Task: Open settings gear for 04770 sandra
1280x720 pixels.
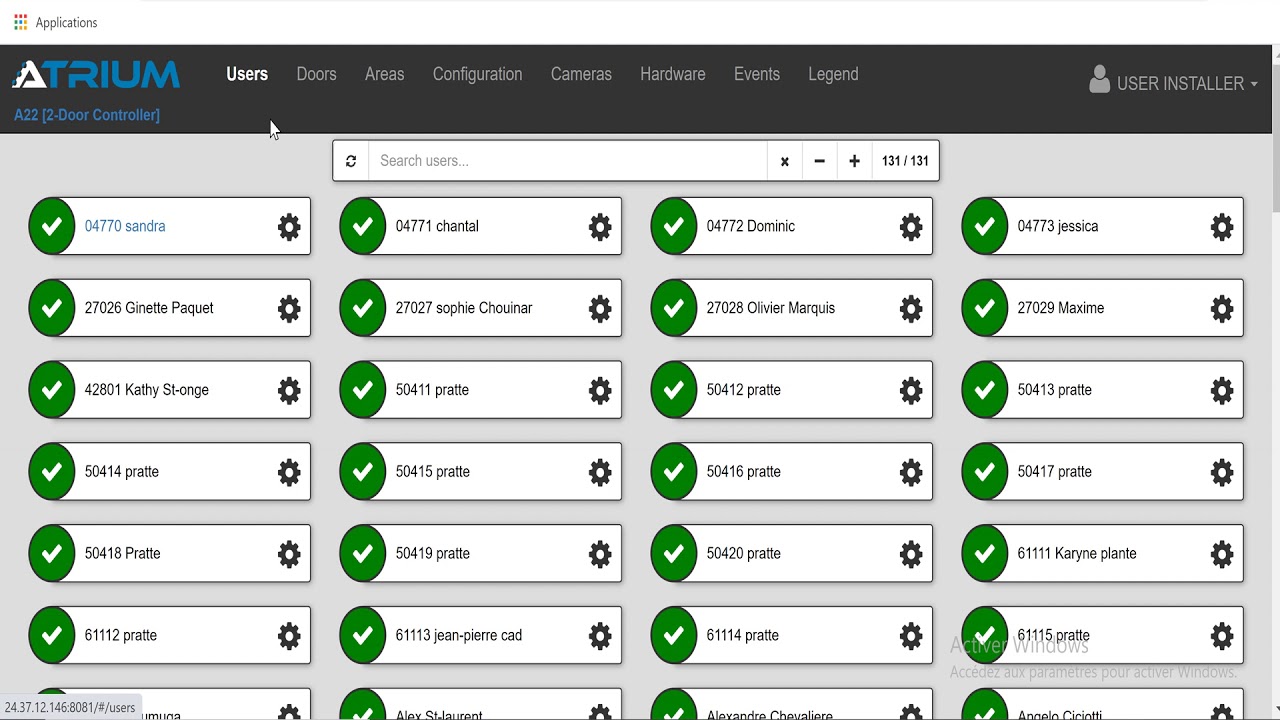Action: click(289, 227)
